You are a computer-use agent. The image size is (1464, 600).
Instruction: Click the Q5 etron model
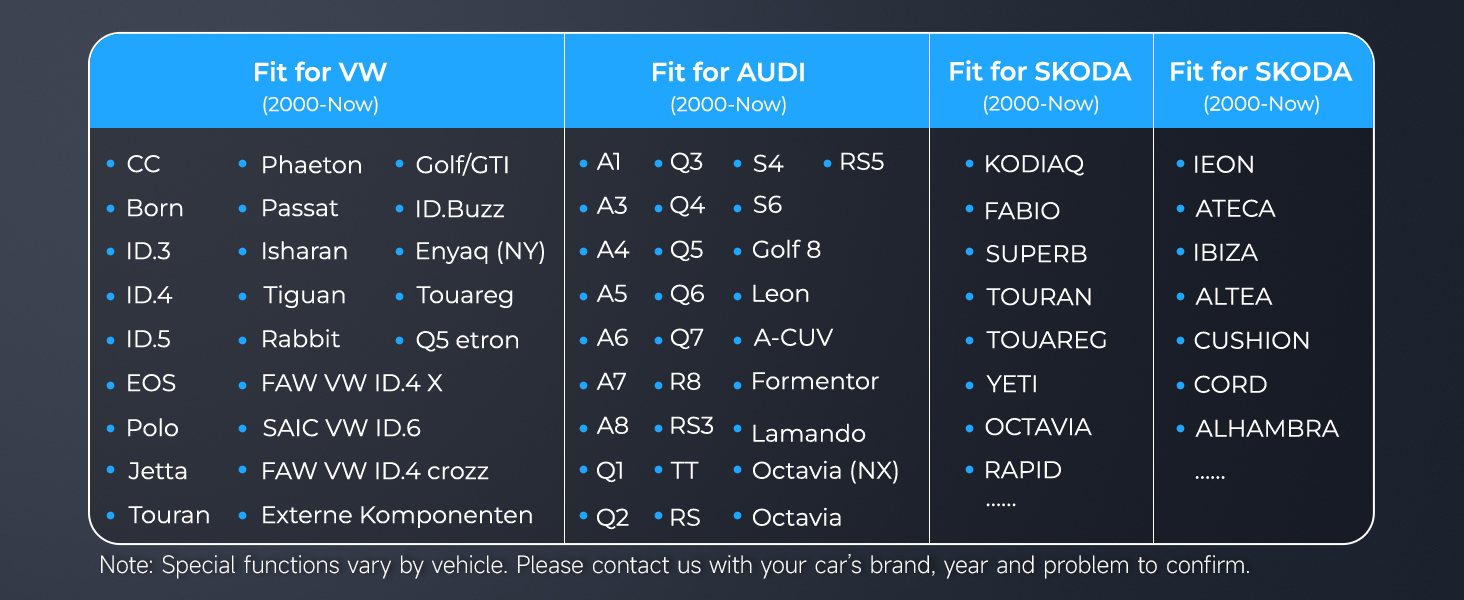pos(467,340)
